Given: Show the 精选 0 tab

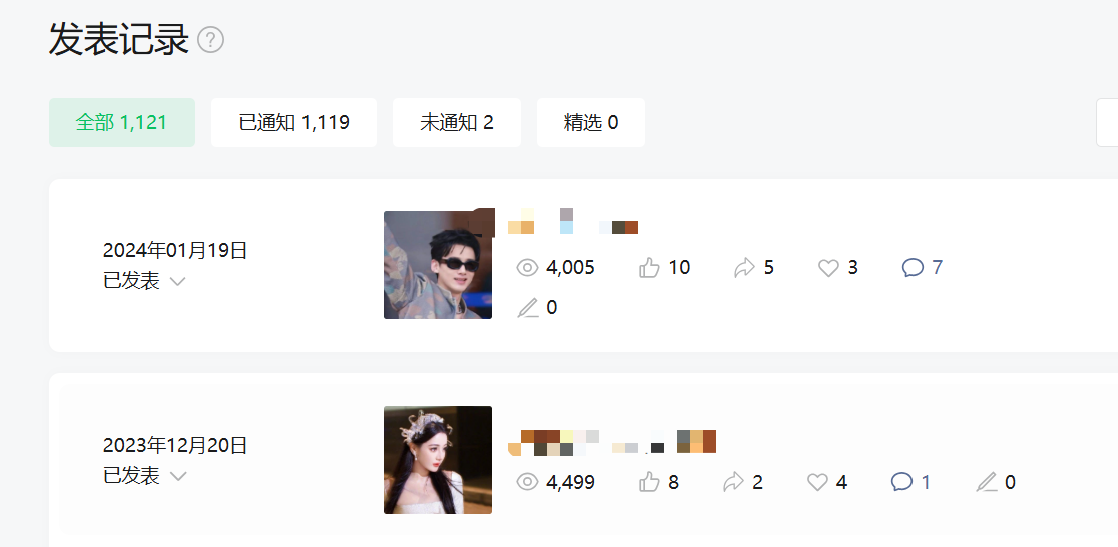Looking at the screenshot, I should [591, 123].
